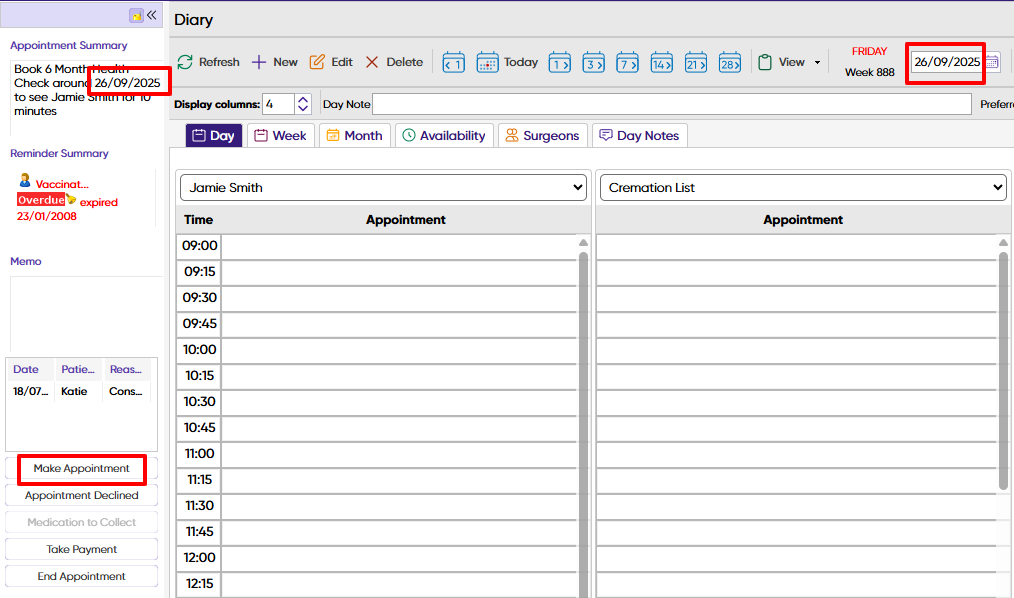The height and width of the screenshot is (598, 1014).
Task: Click the yellow pin icon in side panel
Action: pos(136,16)
